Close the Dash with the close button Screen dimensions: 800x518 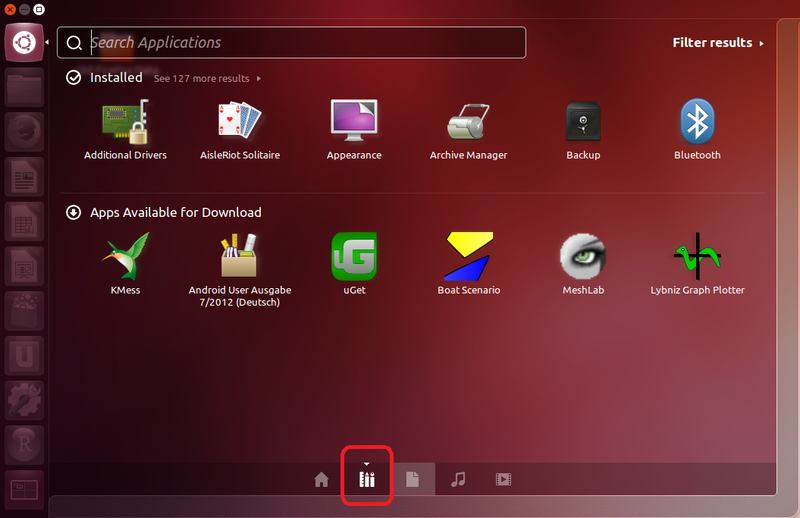click(x=10, y=9)
